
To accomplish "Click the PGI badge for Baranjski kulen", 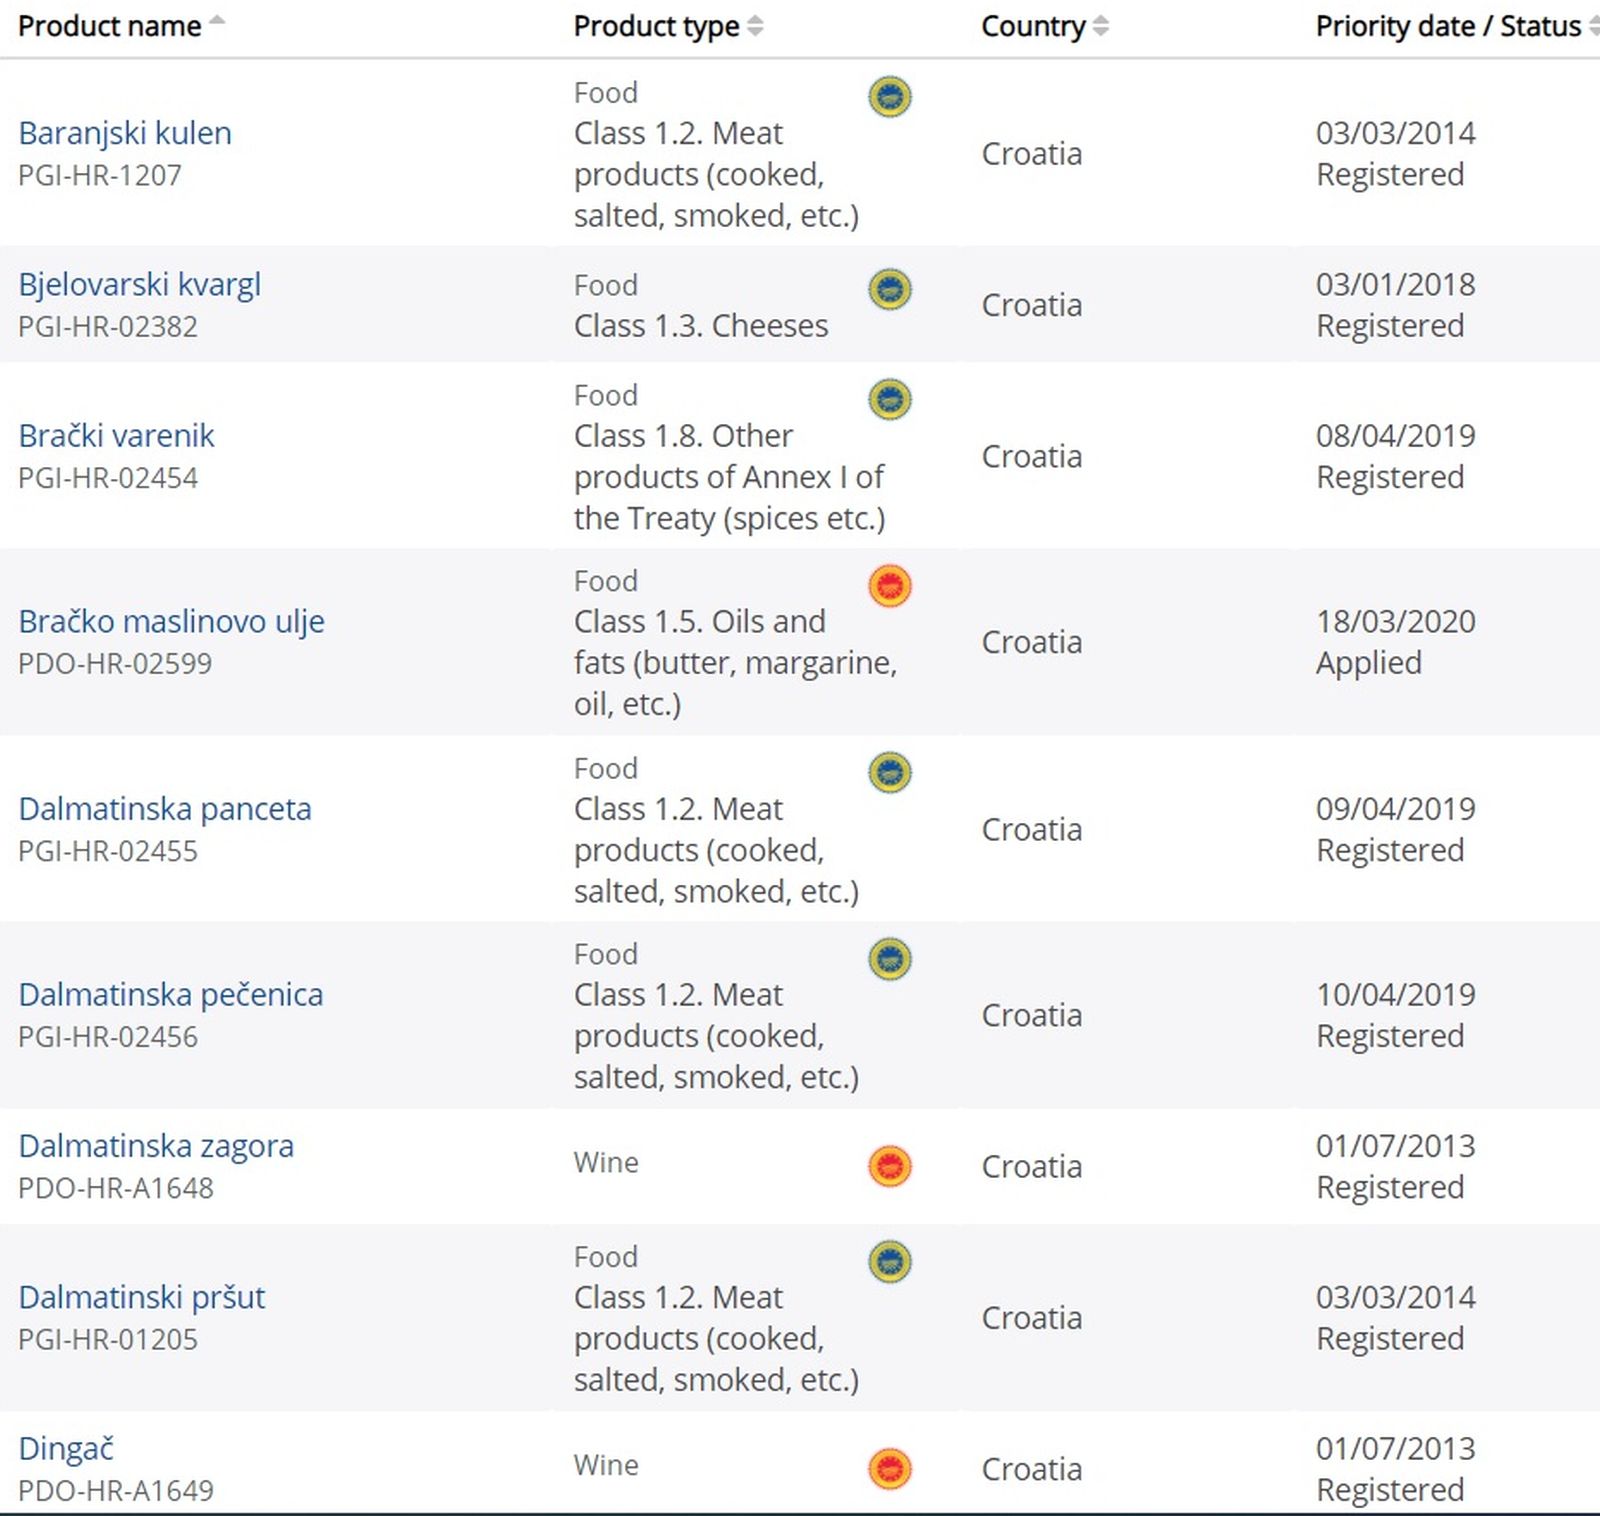I will point(889,97).
